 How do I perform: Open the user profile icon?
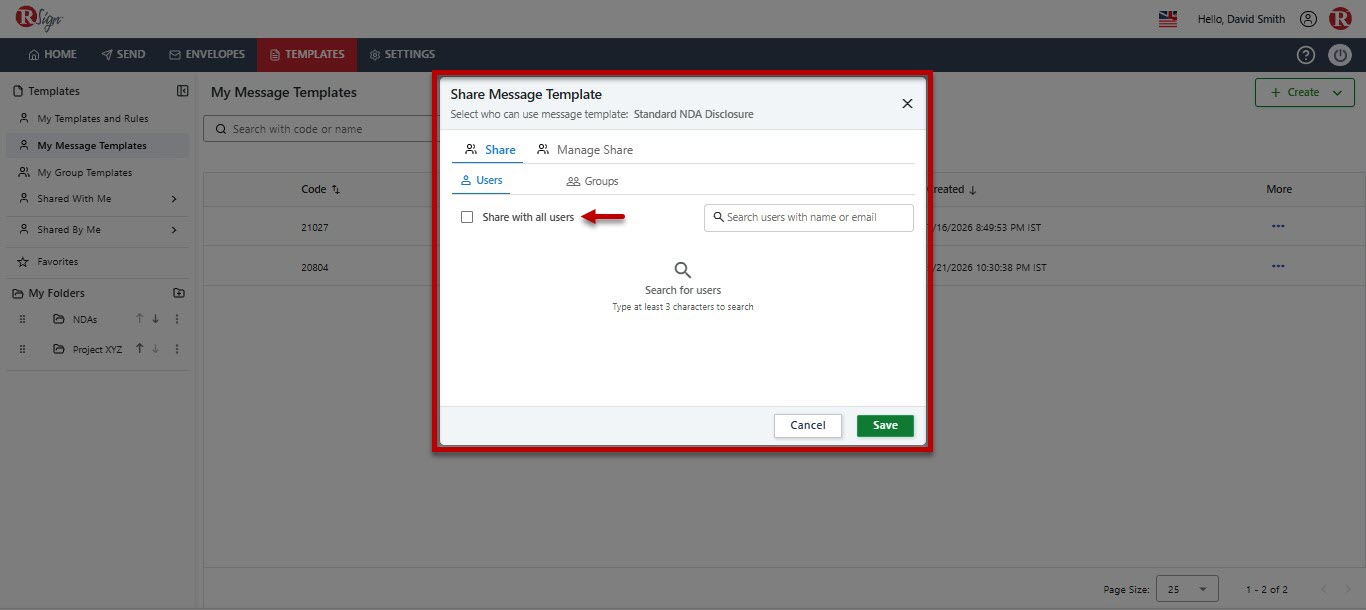tap(1308, 19)
